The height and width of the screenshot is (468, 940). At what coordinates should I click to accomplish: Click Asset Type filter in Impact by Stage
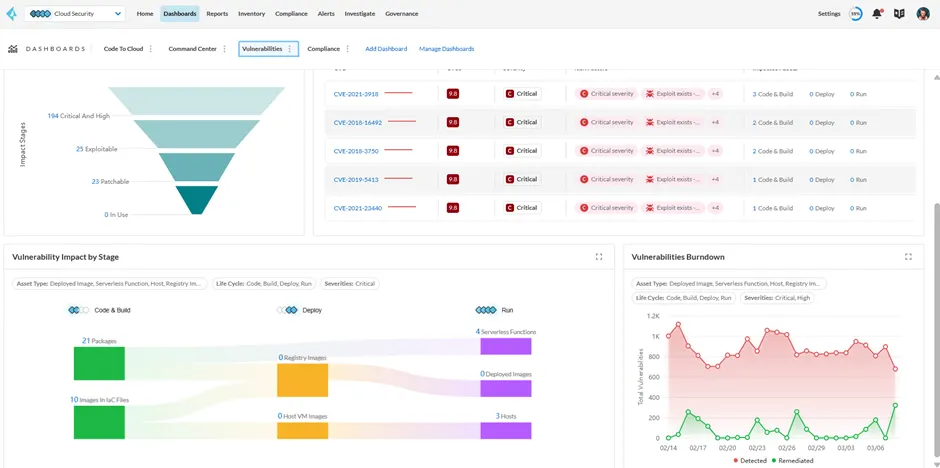(110, 284)
